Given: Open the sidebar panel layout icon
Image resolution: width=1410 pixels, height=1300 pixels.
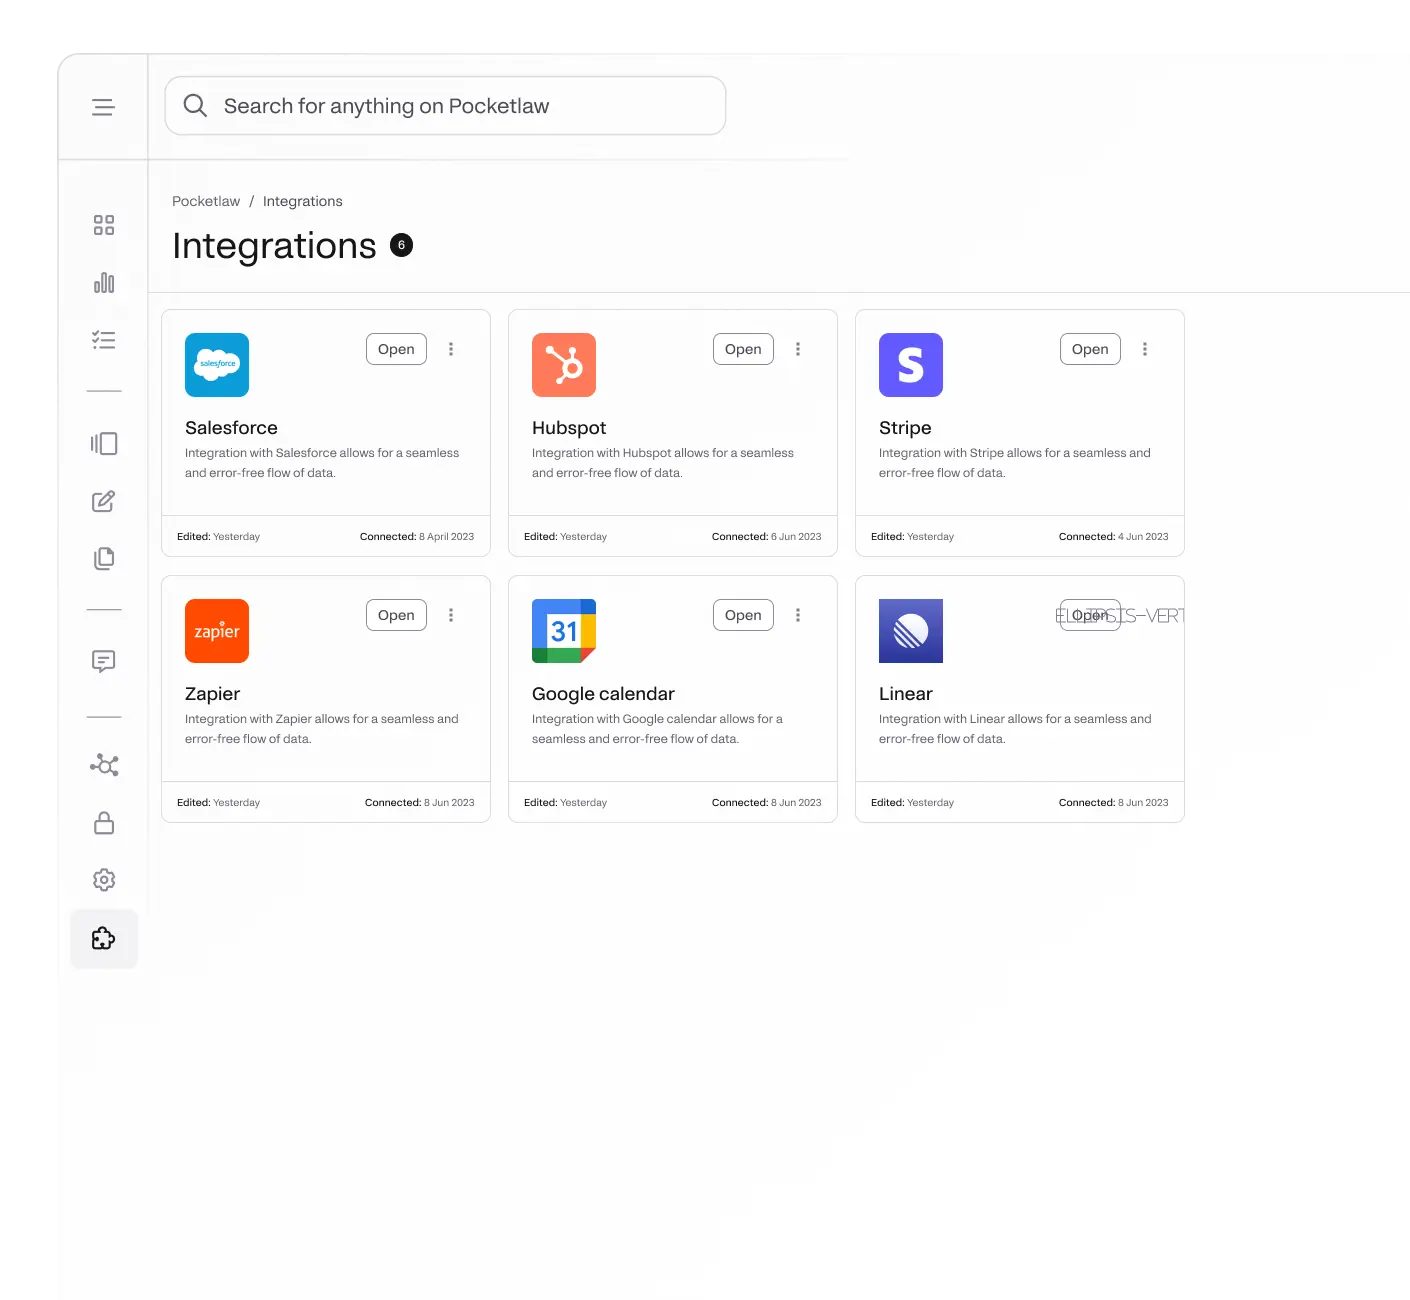Looking at the screenshot, I should click(104, 443).
